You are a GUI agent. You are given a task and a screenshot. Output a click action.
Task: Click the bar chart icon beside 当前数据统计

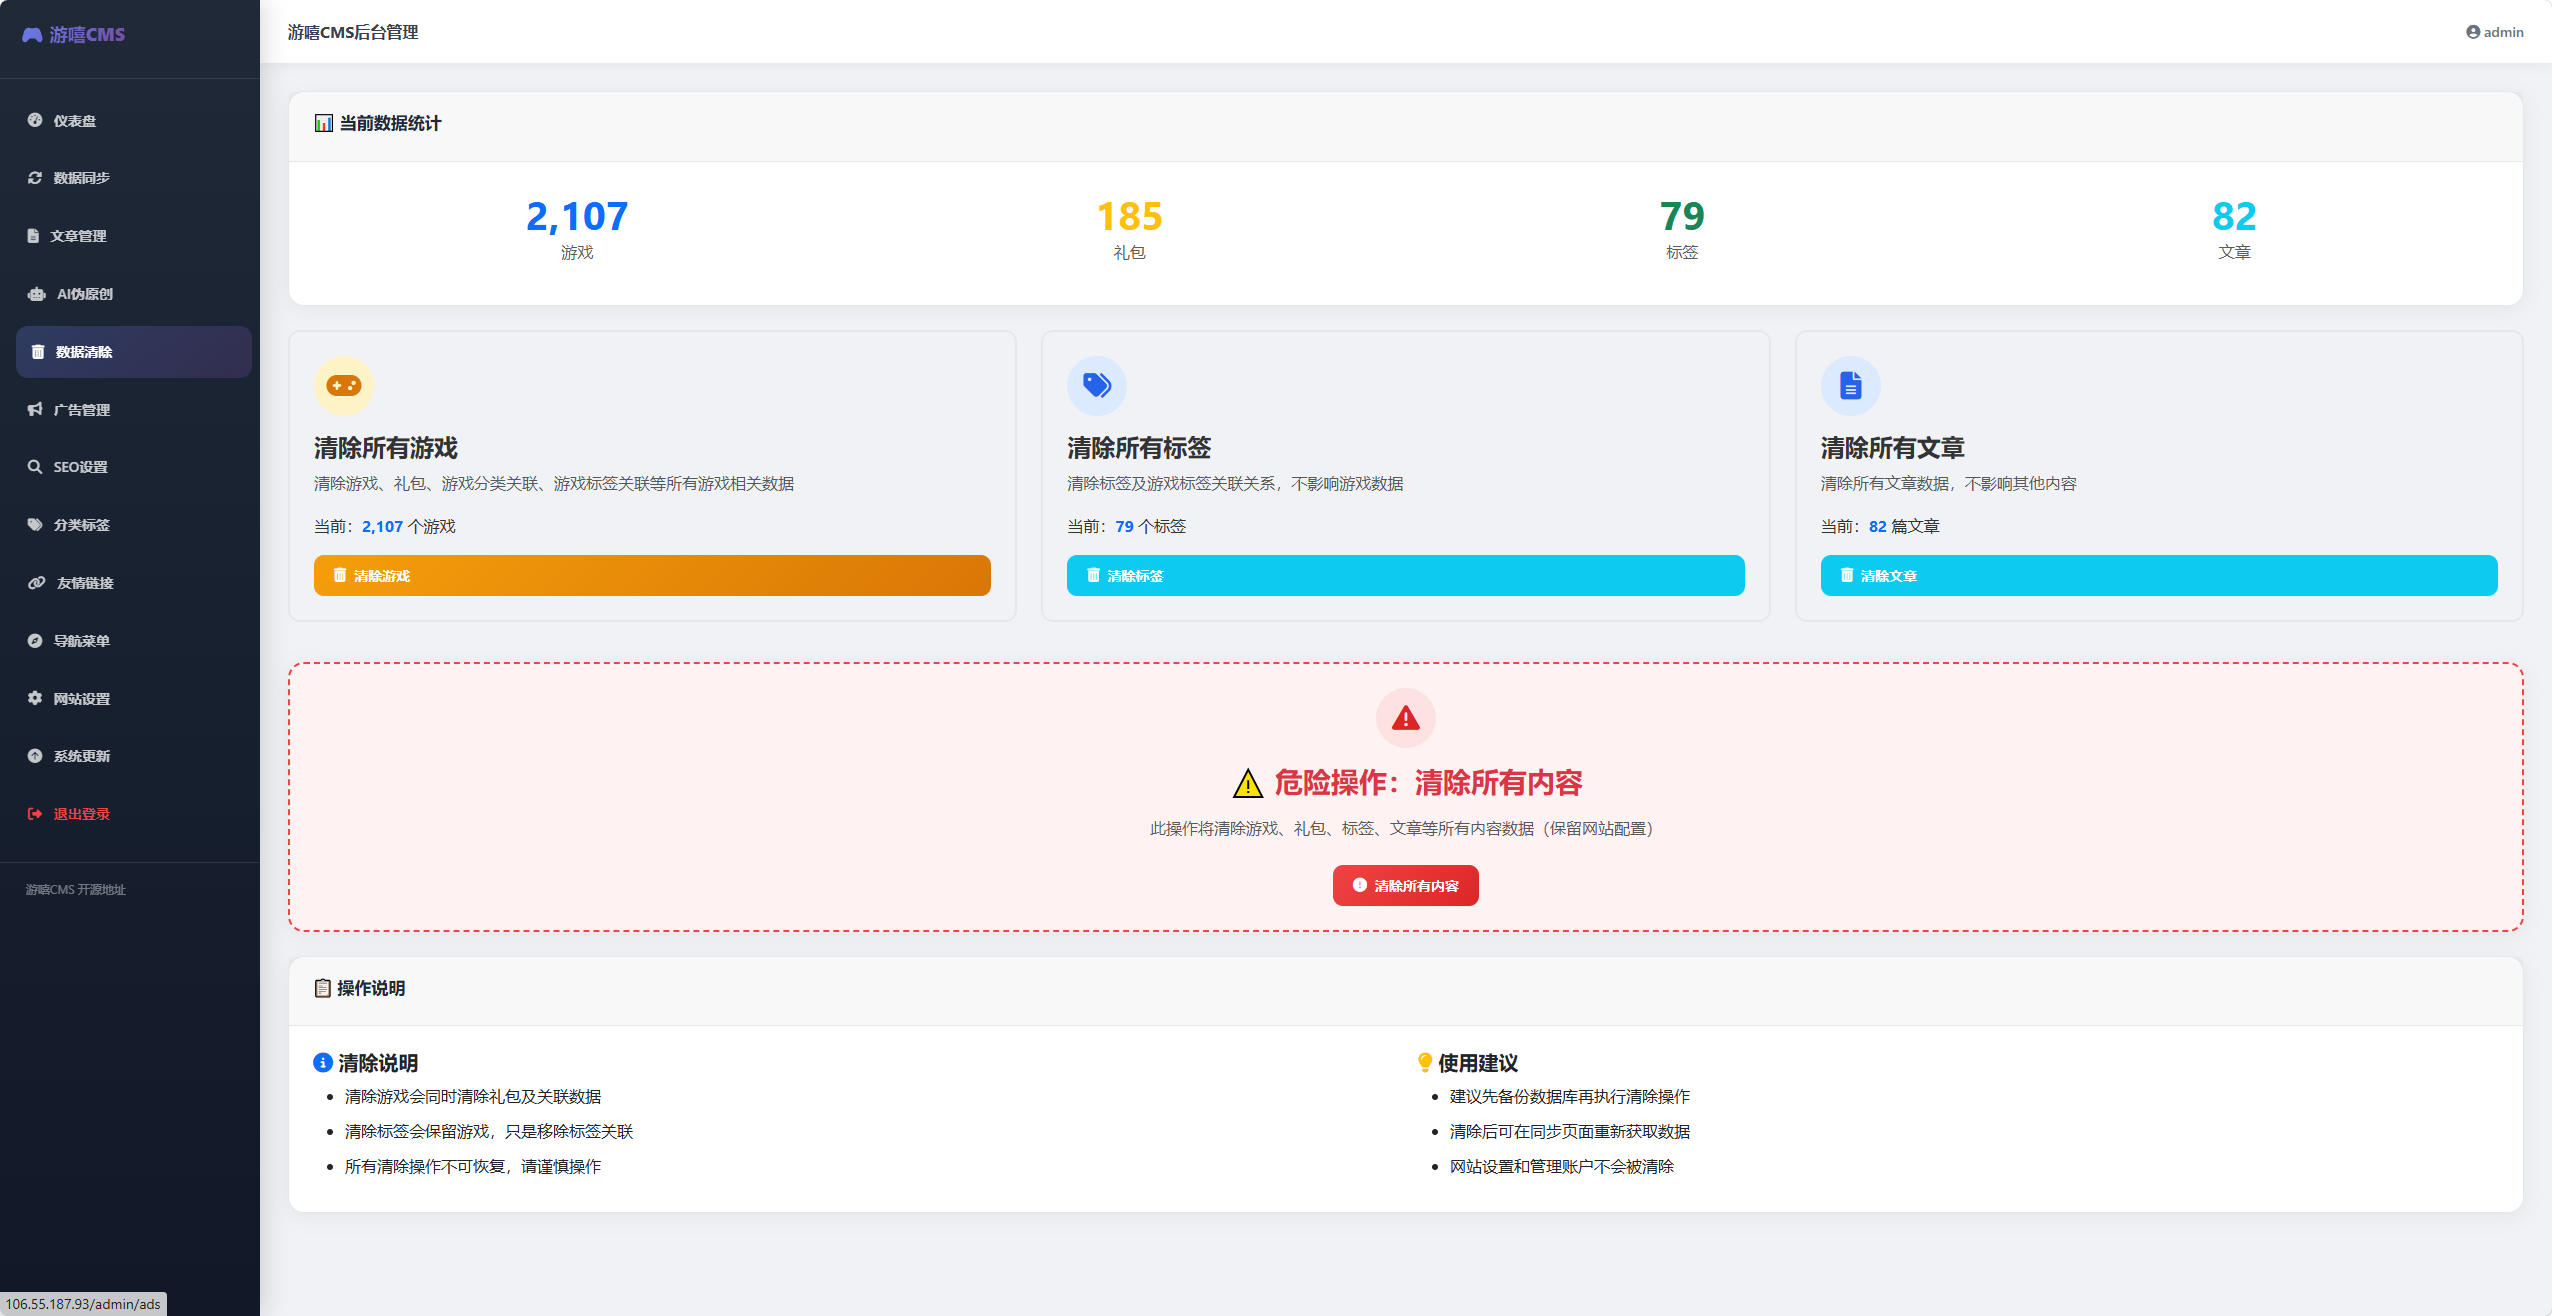tap(323, 123)
